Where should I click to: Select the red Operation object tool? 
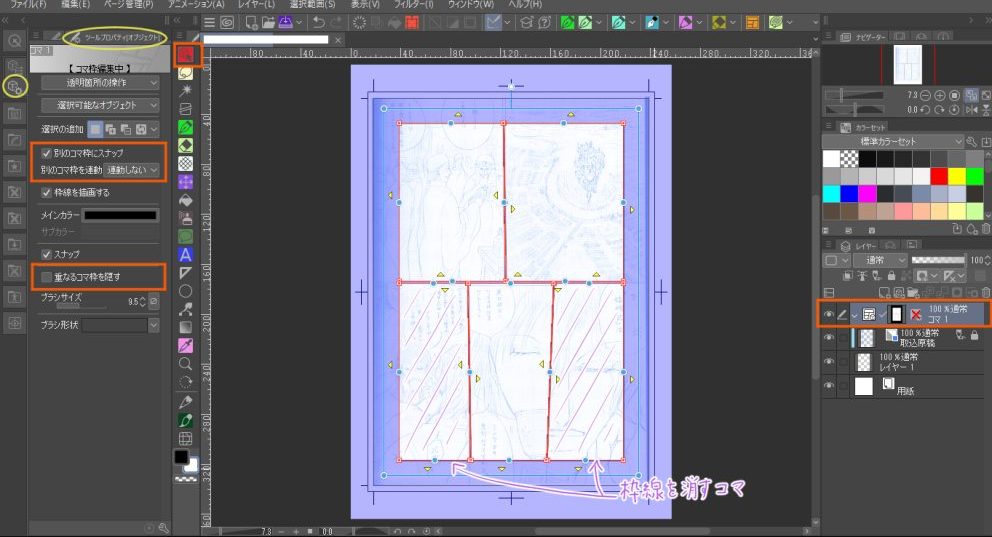pos(185,54)
